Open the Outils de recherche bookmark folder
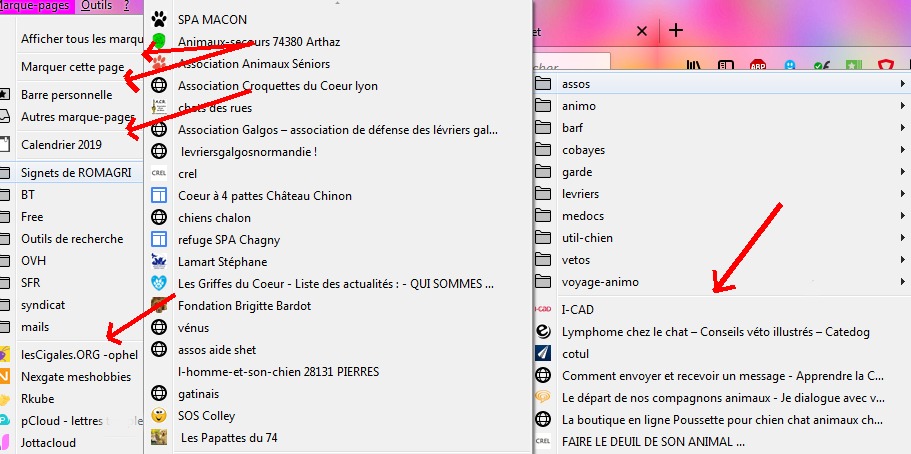Viewport: 911px width, 454px height. click(x=71, y=239)
